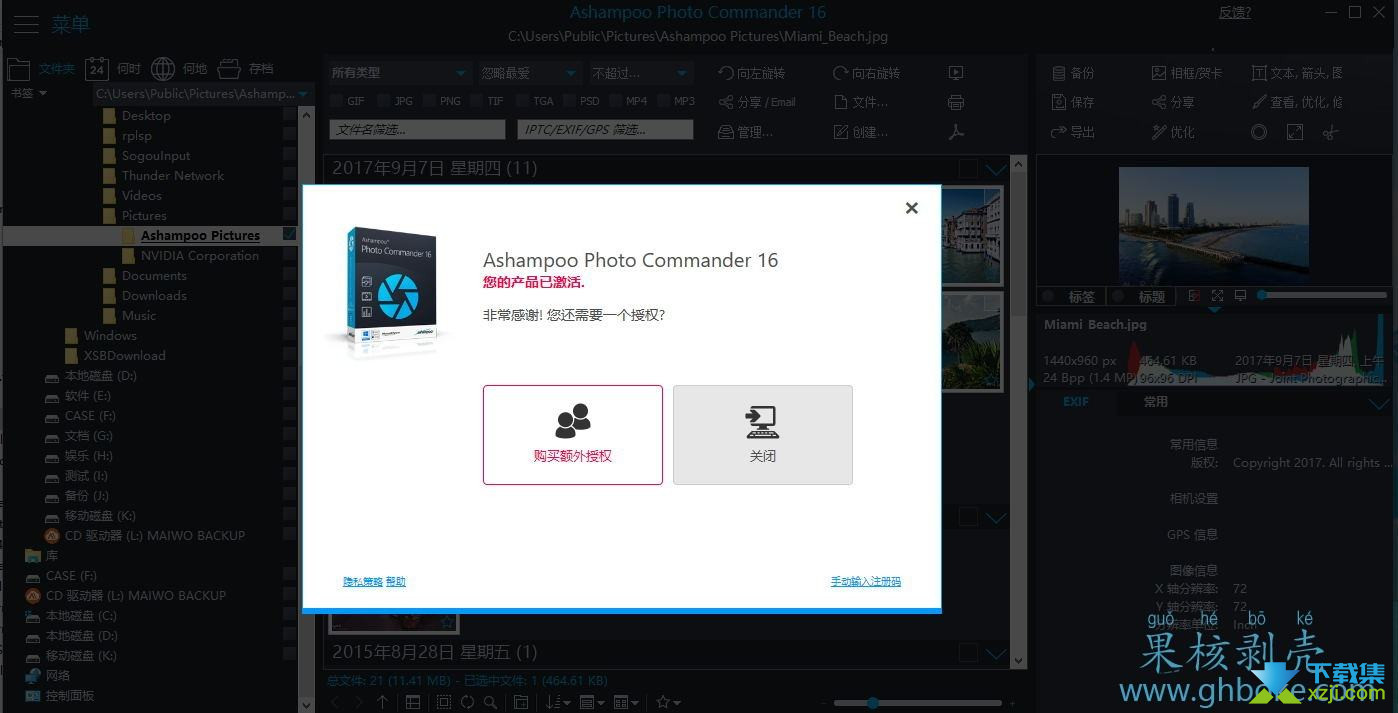The height and width of the screenshot is (713, 1398).
Task: Select the 常用 tab in info panel
Action: 1156,402
